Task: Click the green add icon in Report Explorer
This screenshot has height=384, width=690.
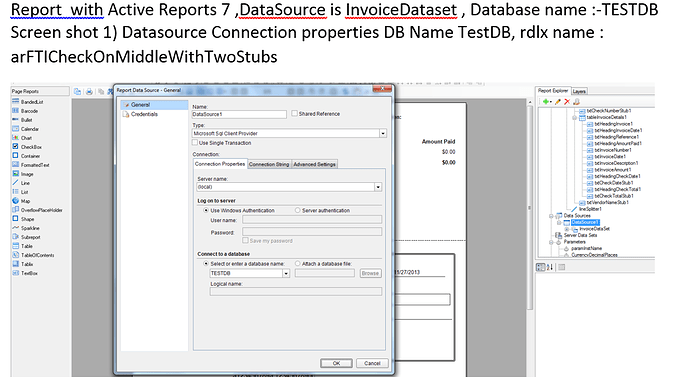Action: tap(546, 102)
